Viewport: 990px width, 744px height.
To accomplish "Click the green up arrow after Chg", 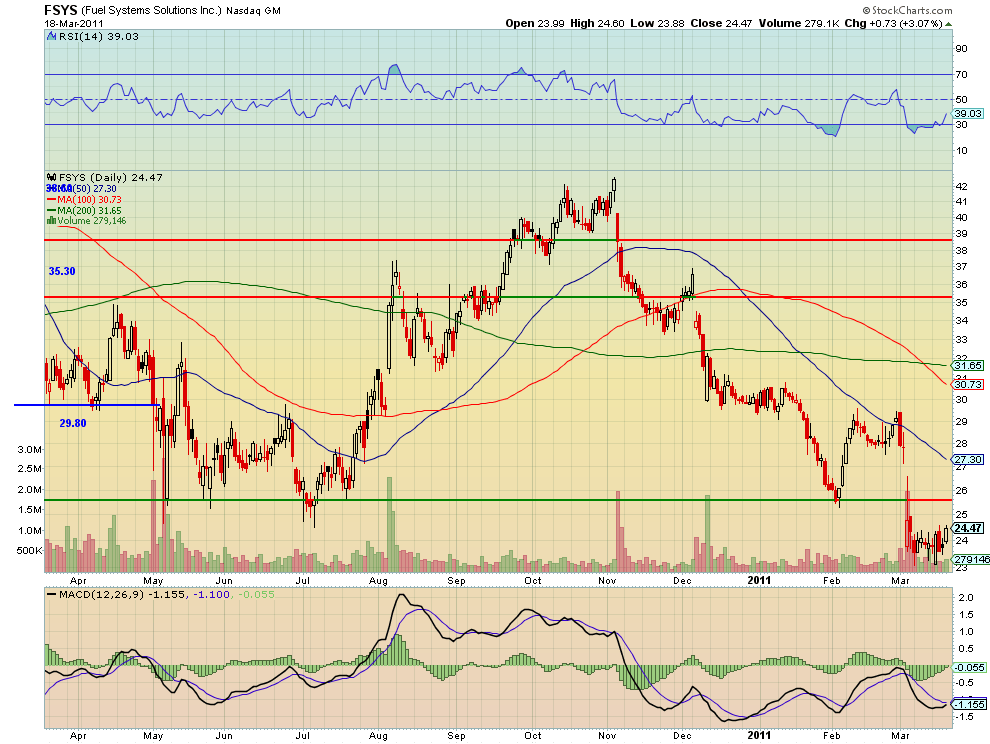I will [949, 24].
